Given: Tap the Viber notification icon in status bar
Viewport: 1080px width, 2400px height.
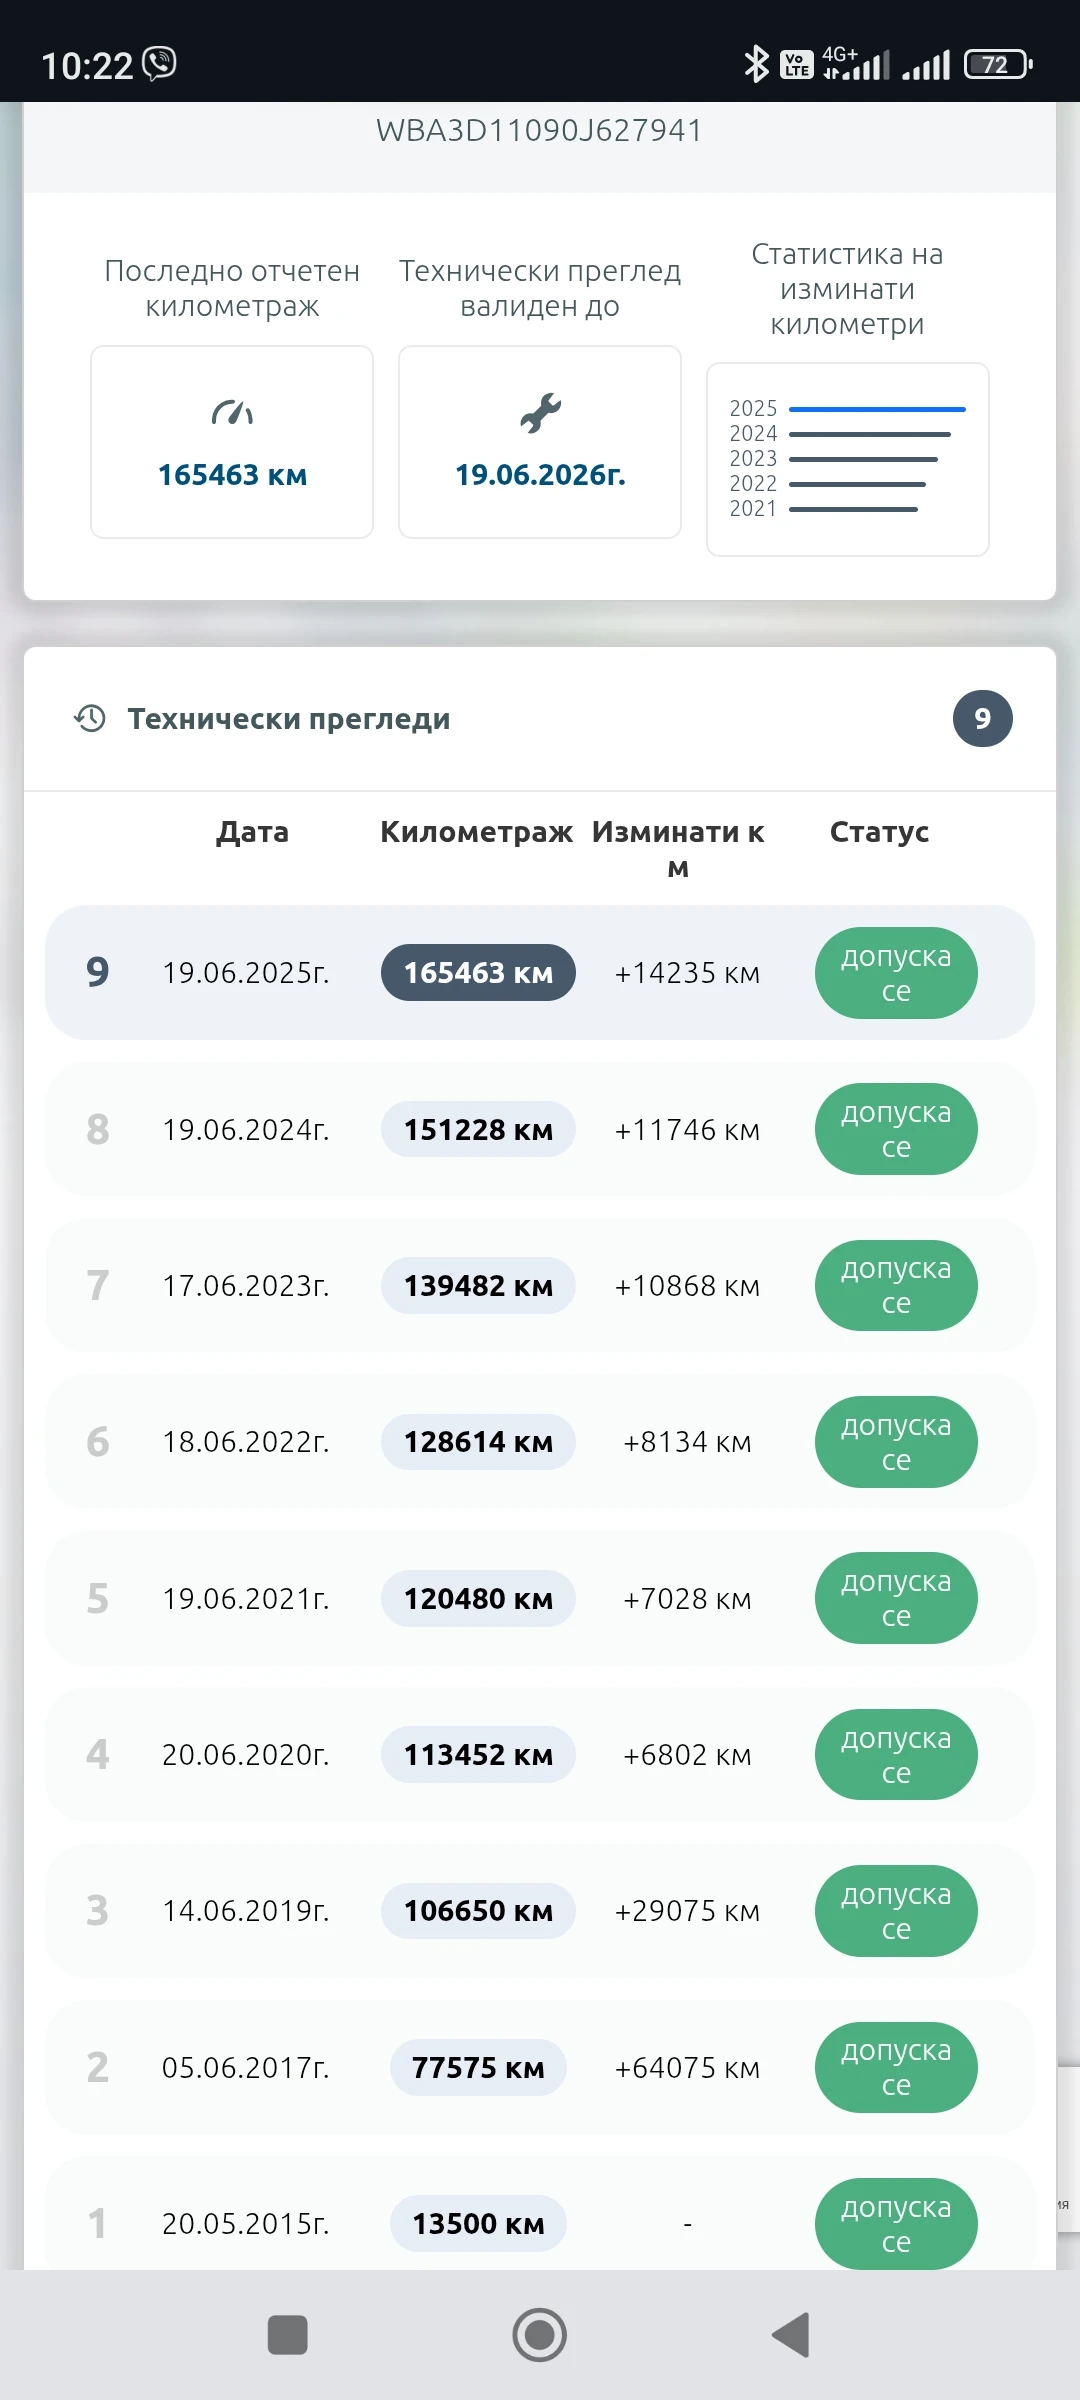Looking at the screenshot, I should (160, 64).
